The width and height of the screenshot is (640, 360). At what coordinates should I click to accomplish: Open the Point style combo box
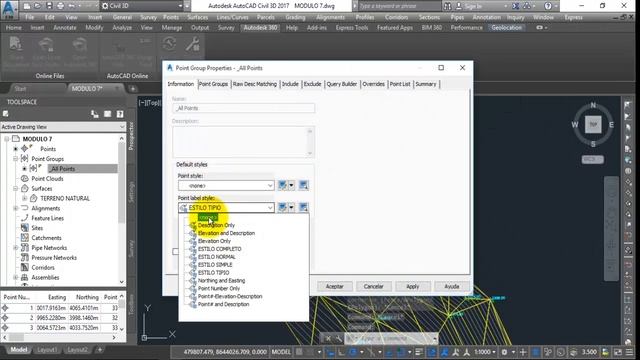tap(226, 186)
